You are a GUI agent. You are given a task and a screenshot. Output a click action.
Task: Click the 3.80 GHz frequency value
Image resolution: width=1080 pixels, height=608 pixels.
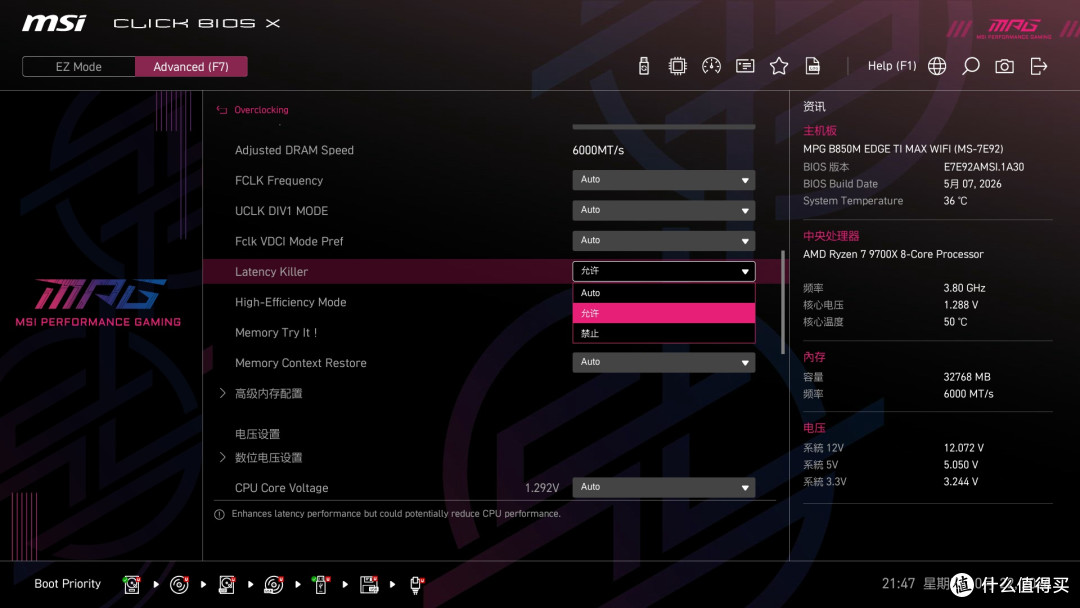tap(964, 288)
